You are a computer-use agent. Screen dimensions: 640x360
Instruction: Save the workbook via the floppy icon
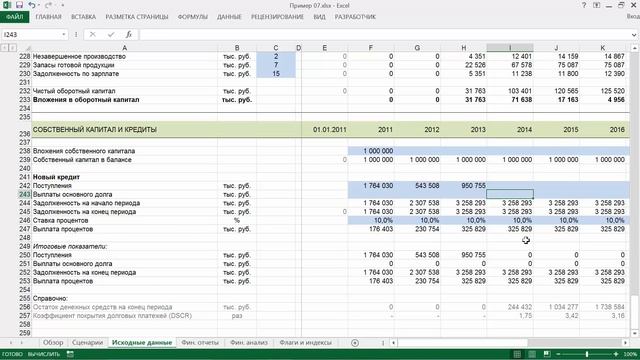click(x=19, y=5)
